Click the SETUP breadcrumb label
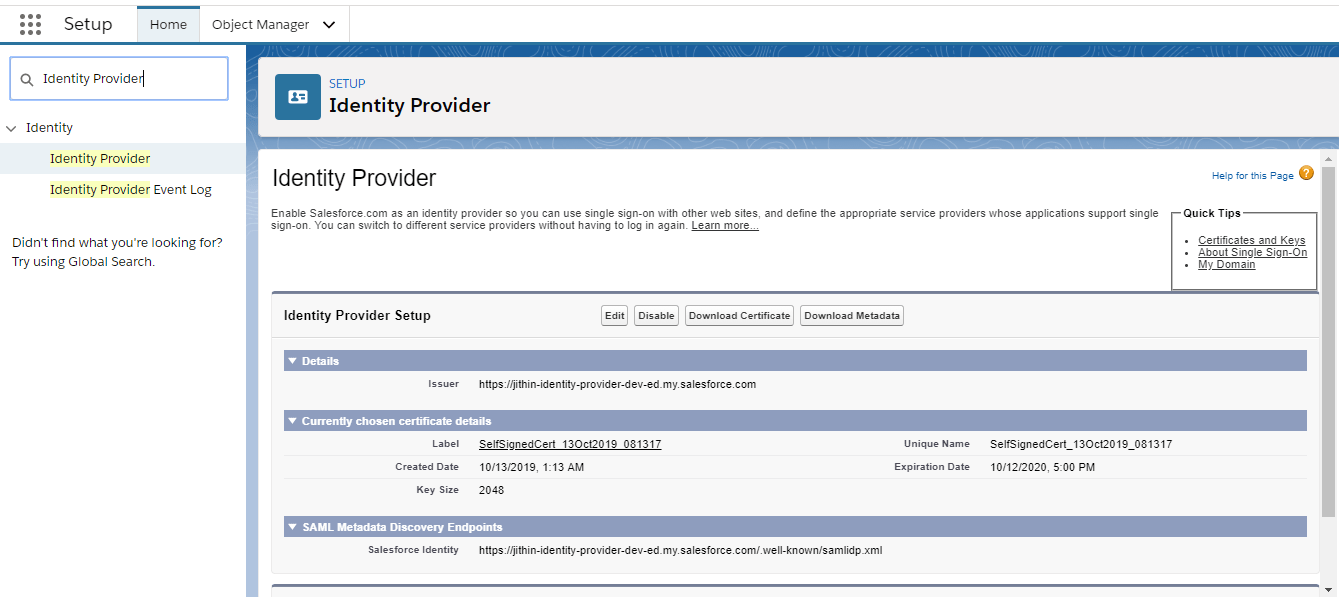 [x=347, y=84]
